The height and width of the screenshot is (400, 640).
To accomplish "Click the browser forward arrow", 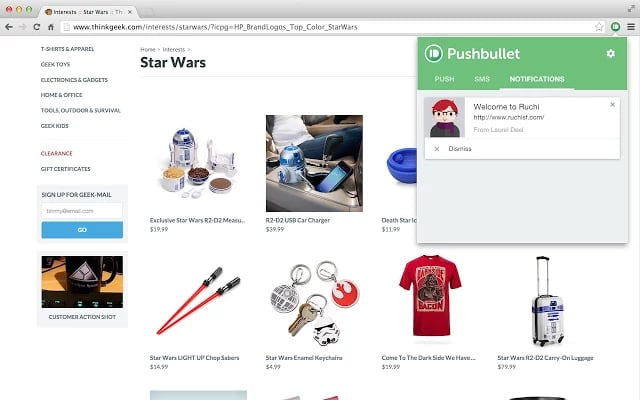I will pyautogui.click(x=23, y=27).
